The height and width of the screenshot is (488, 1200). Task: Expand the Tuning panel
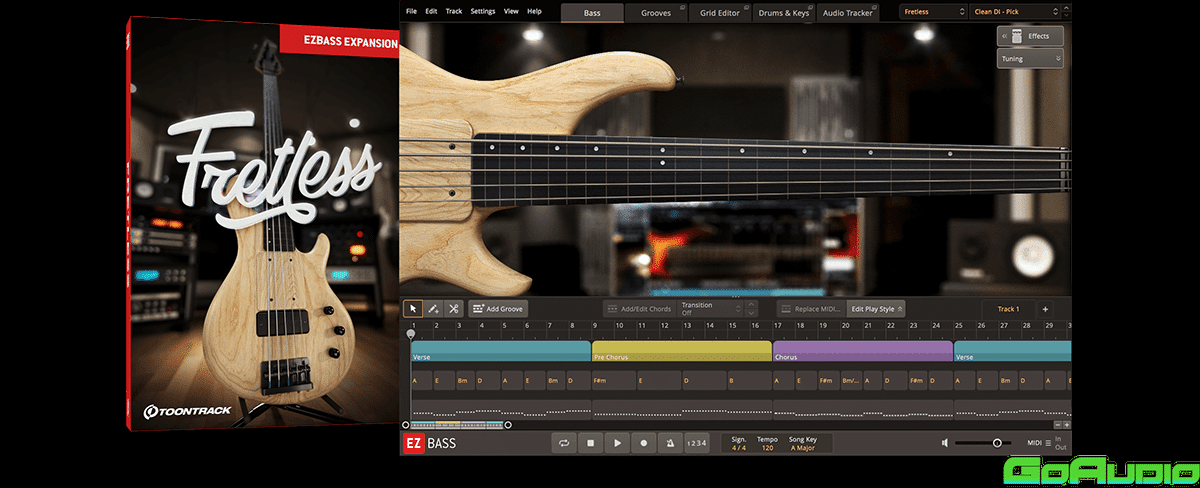point(1030,59)
